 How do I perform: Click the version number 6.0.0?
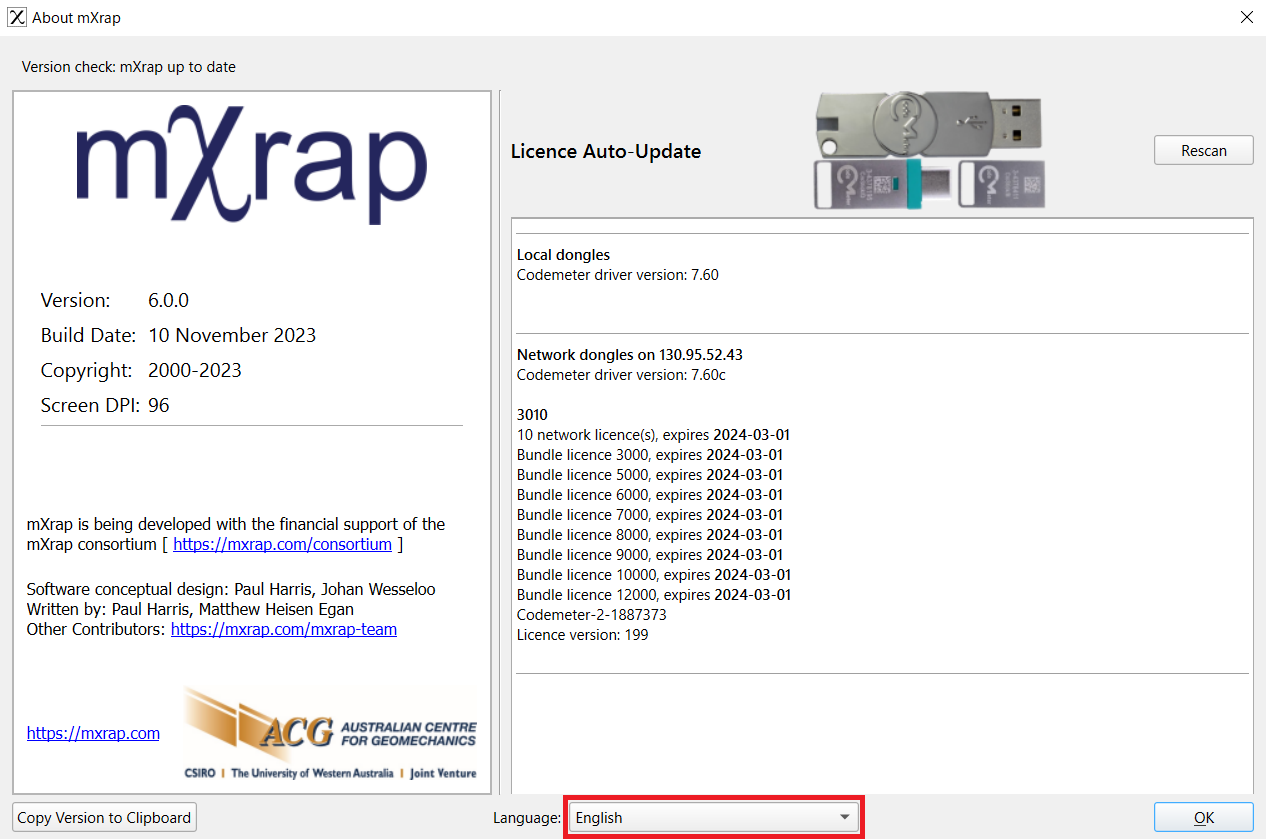point(168,300)
